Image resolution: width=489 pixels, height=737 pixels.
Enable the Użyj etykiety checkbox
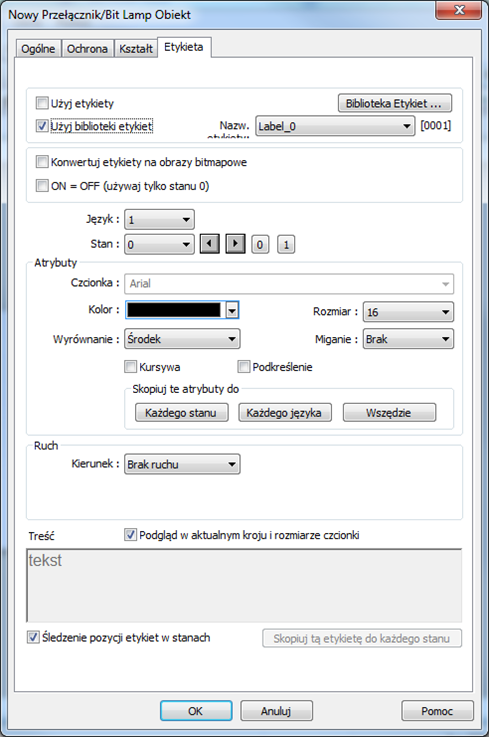[x=42, y=103]
